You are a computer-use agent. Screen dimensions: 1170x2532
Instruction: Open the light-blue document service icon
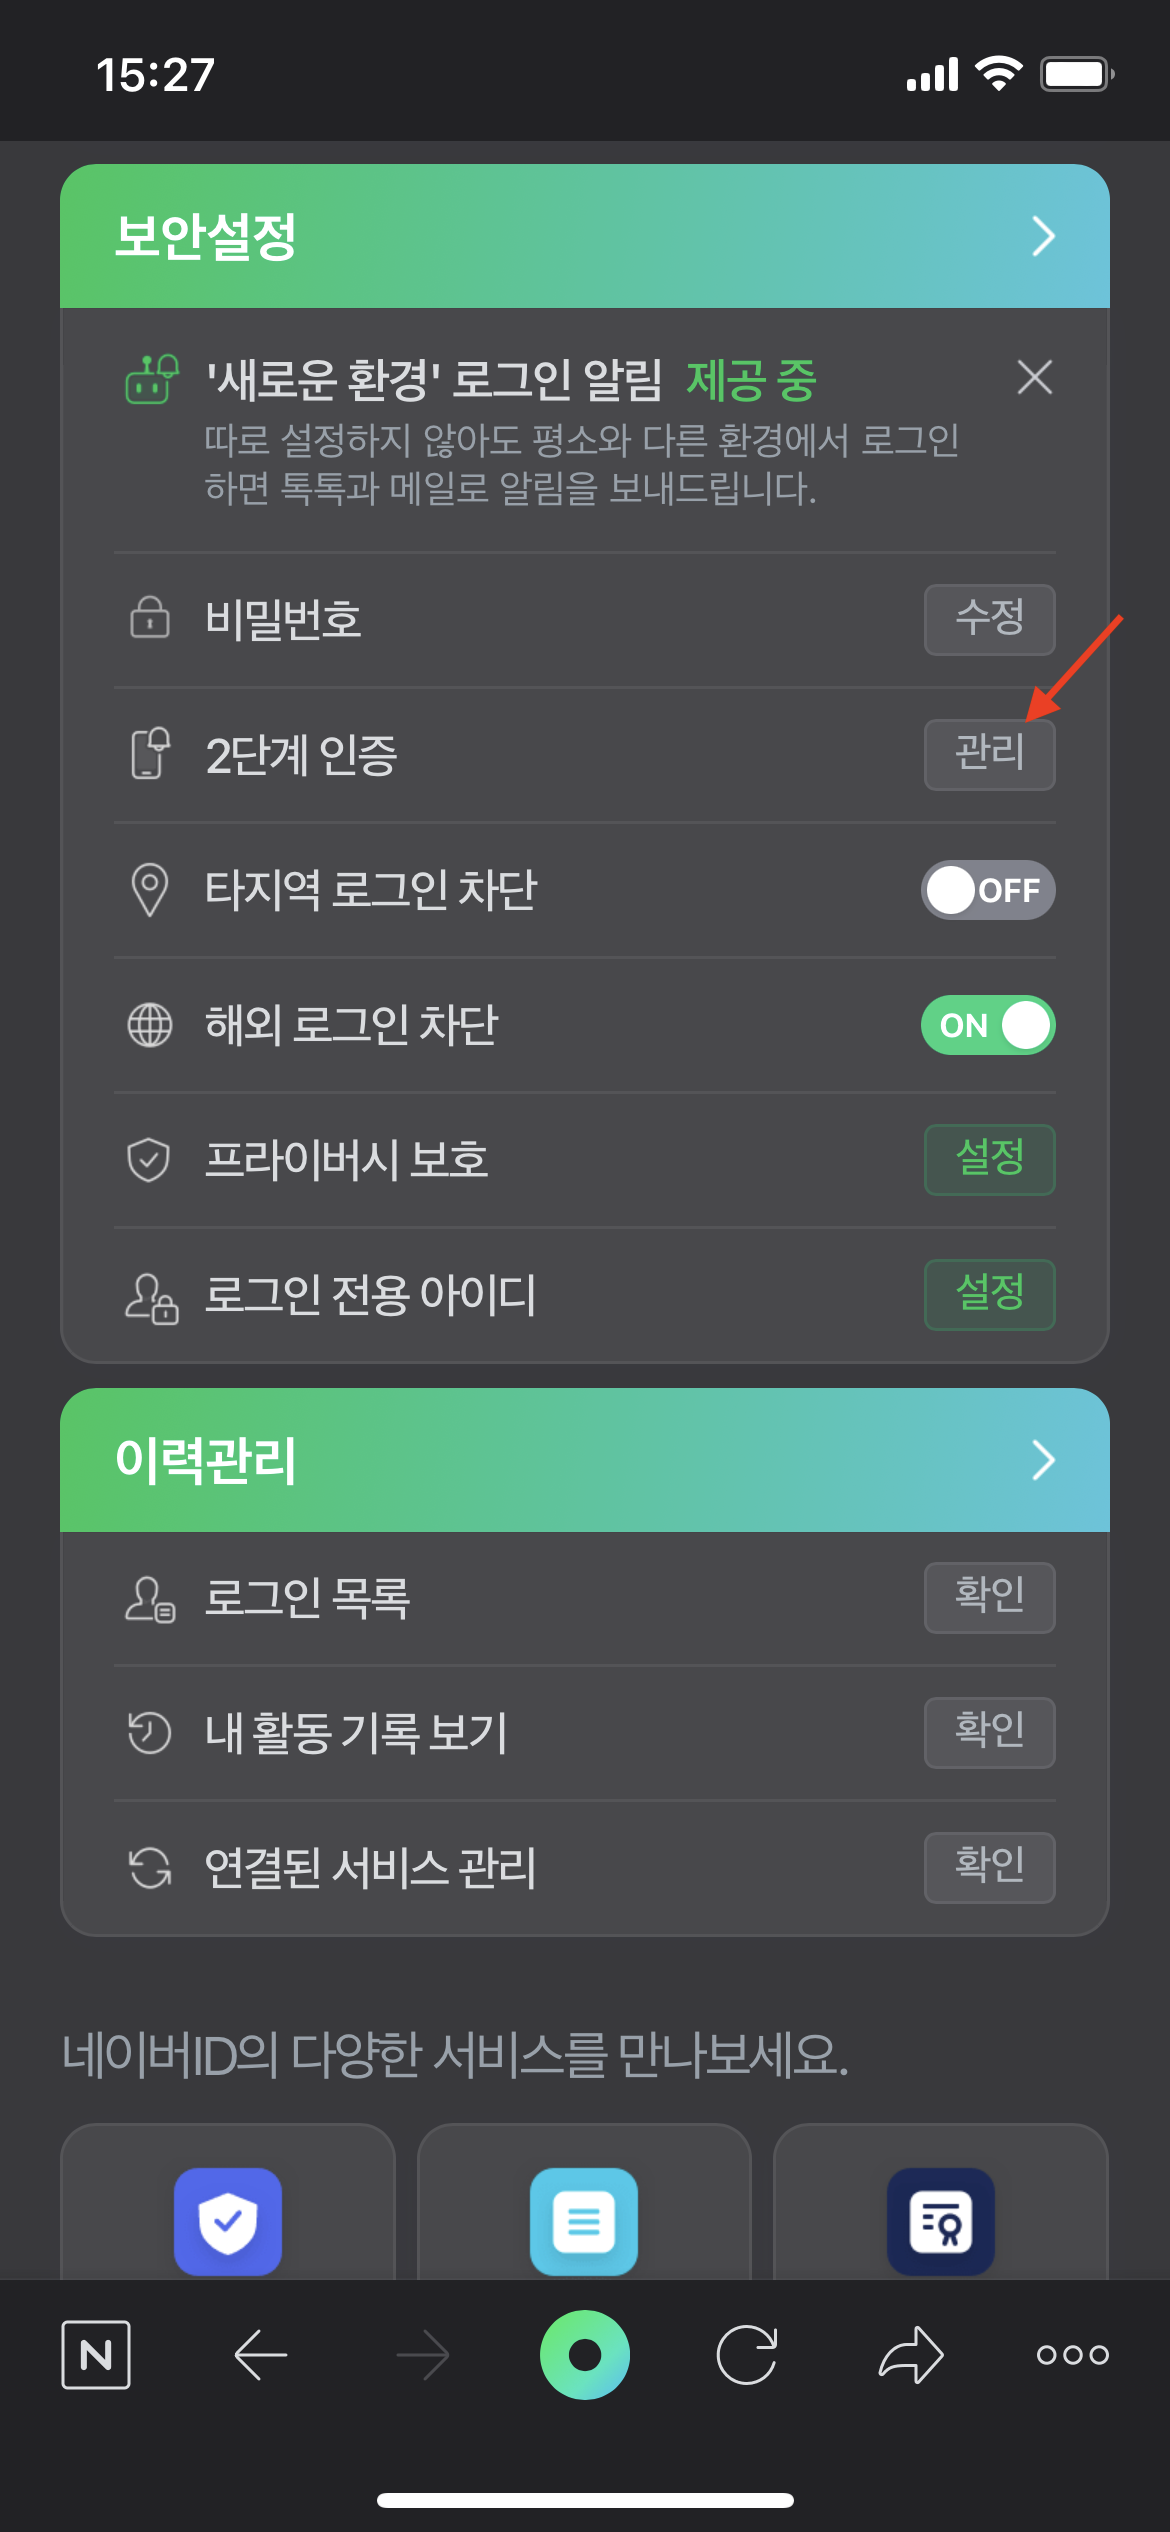click(584, 2221)
